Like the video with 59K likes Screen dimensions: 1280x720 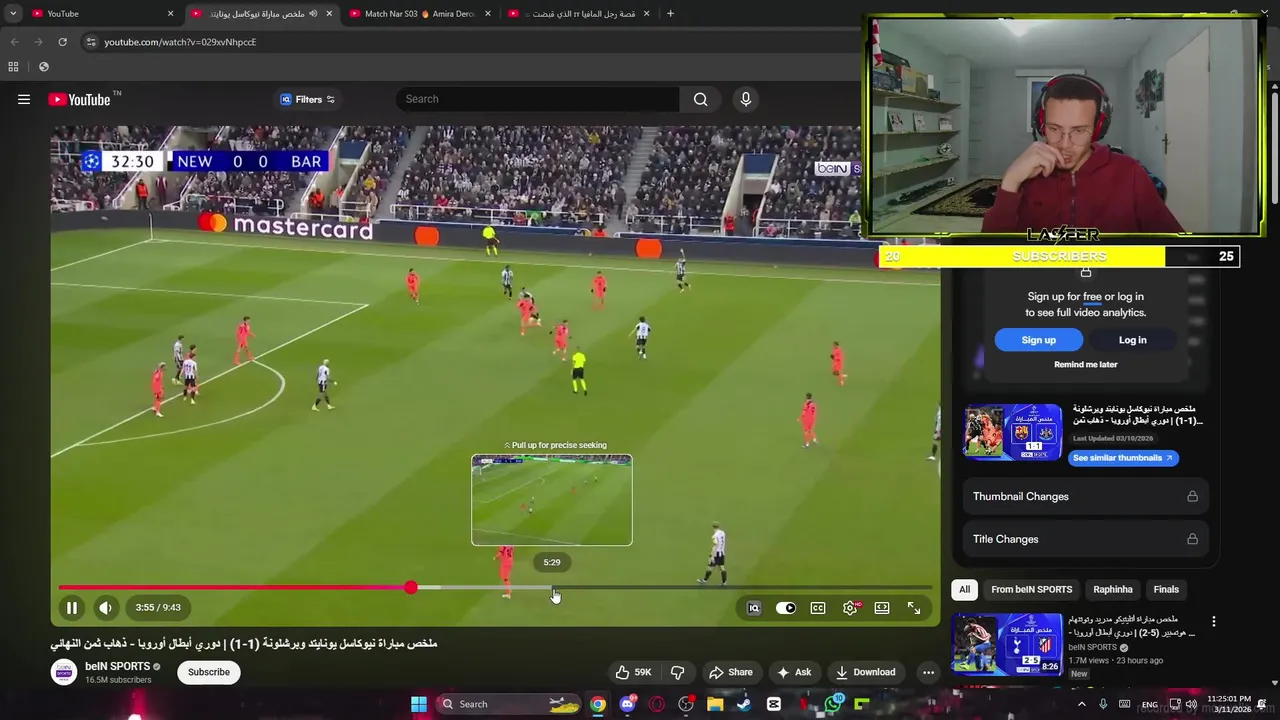click(633, 672)
